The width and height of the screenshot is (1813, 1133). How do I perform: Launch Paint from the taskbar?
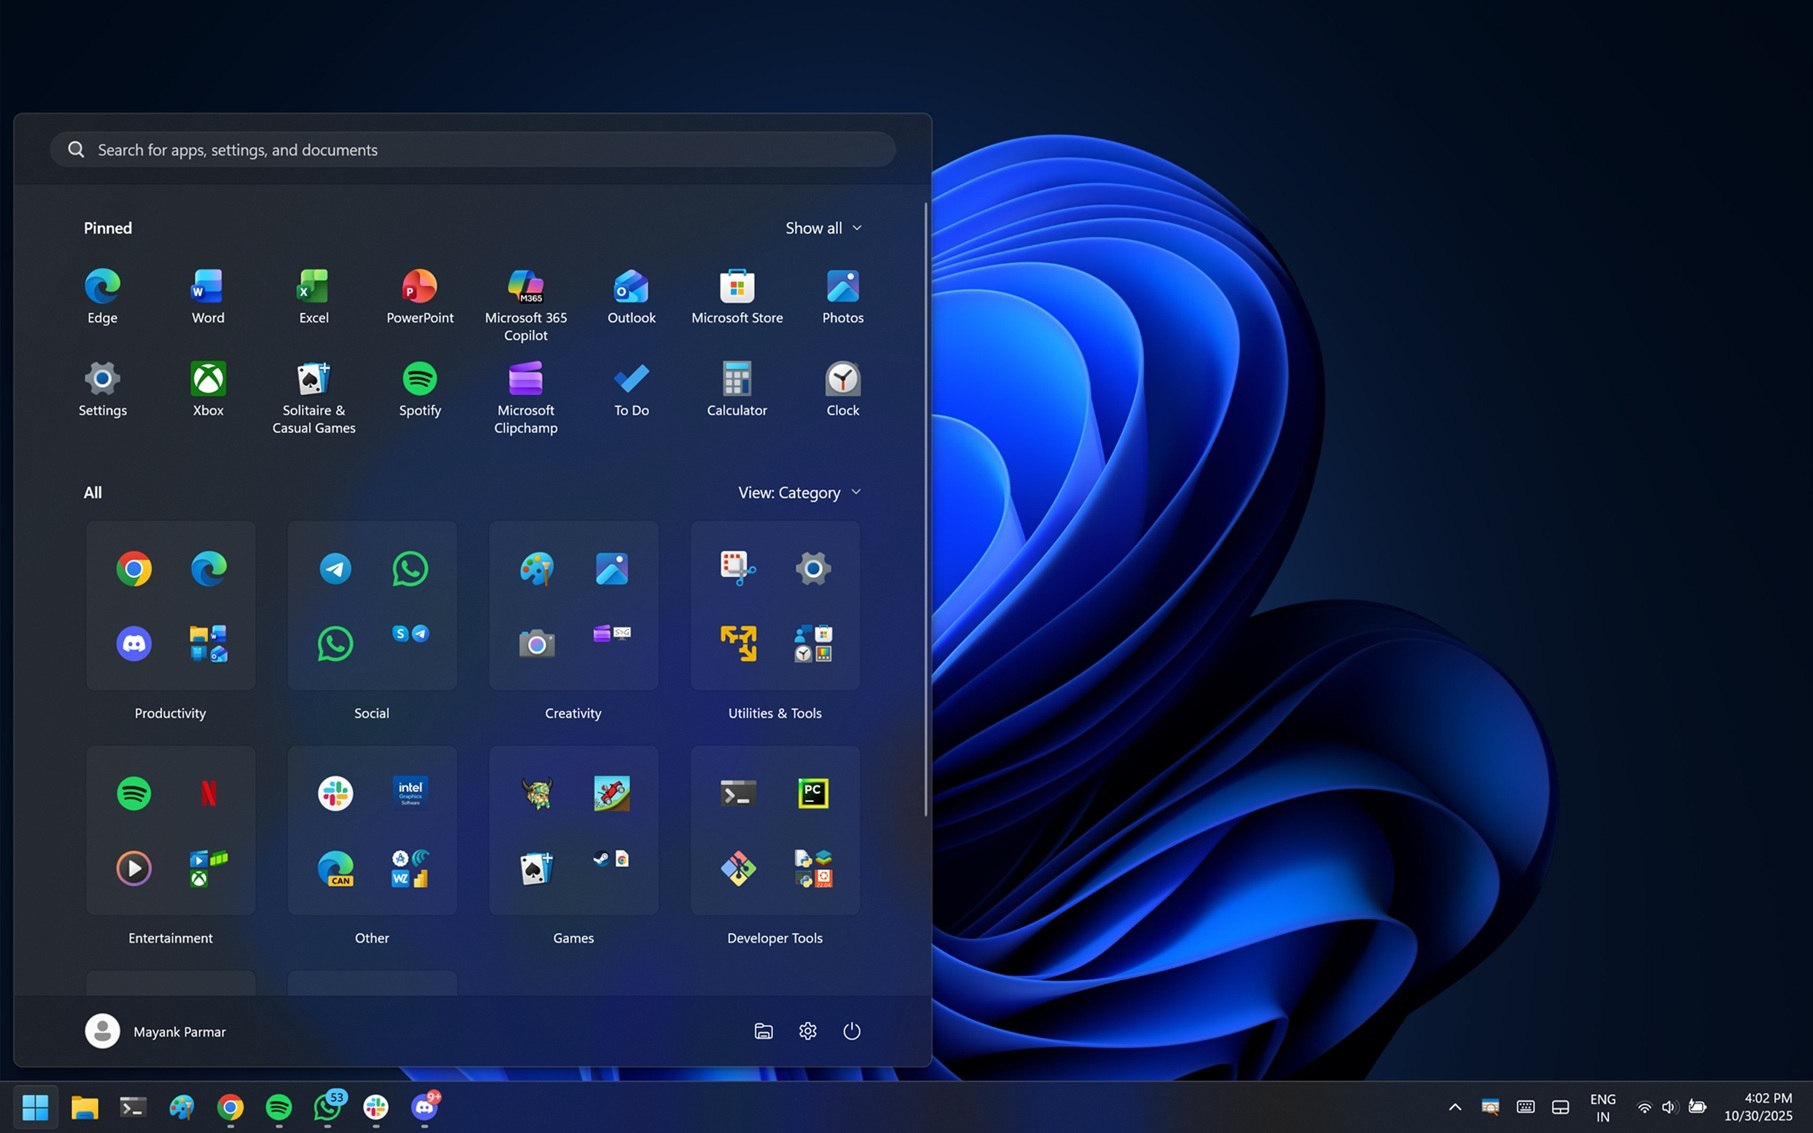tap(182, 1107)
